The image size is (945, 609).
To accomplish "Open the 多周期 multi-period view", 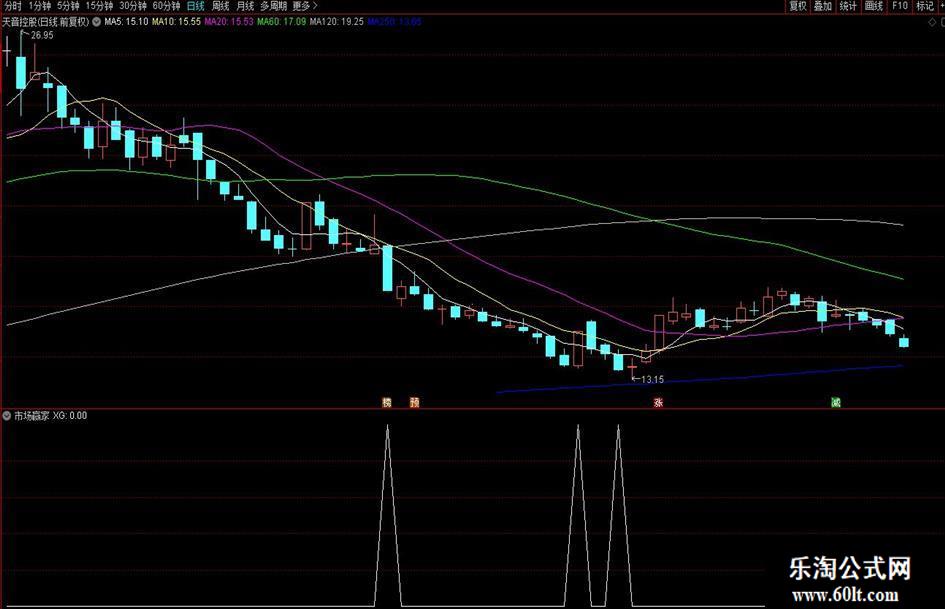I will (x=274, y=6).
